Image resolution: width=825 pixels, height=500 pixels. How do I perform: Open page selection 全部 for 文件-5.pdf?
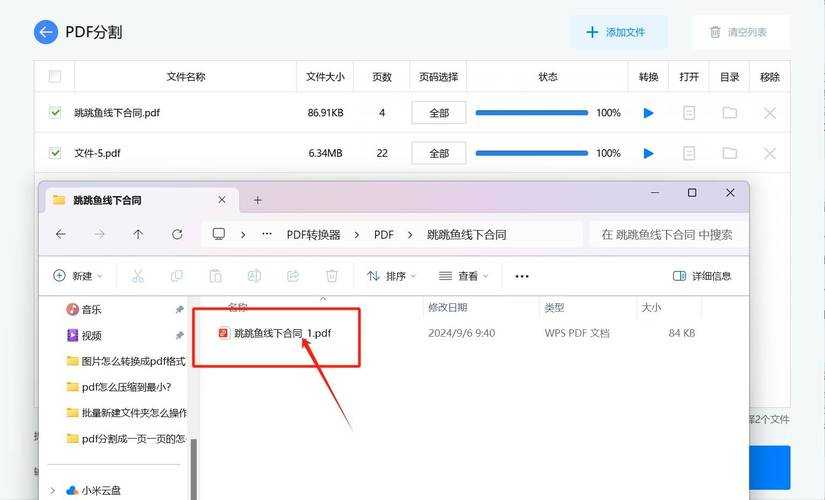coord(439,153)
